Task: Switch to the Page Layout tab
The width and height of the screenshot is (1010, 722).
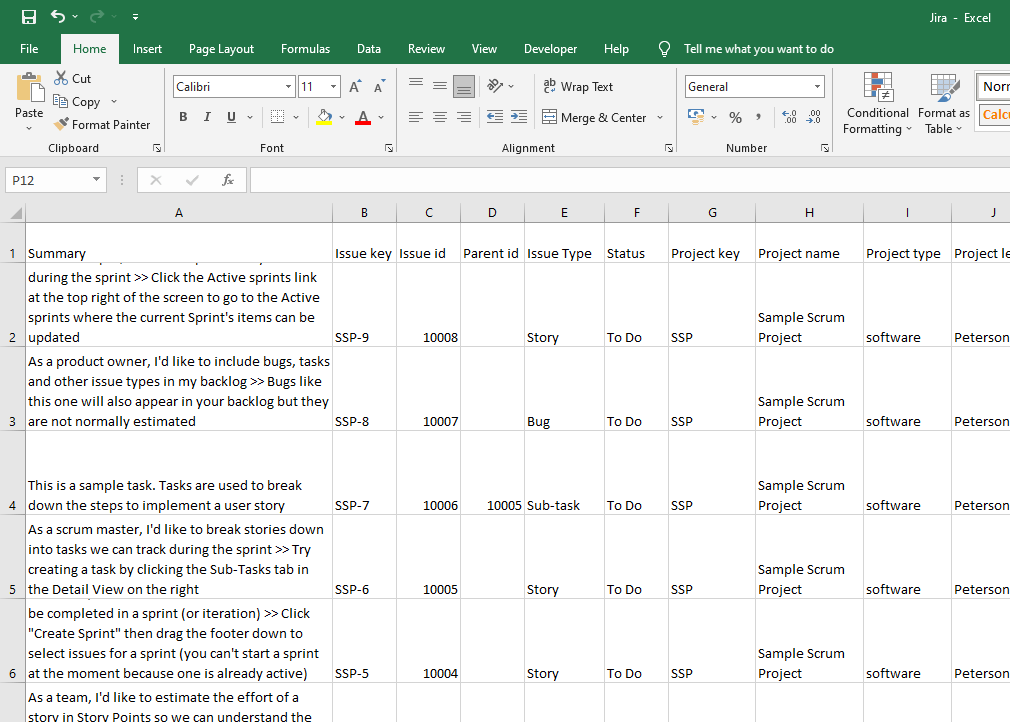Action: (221, 49)
